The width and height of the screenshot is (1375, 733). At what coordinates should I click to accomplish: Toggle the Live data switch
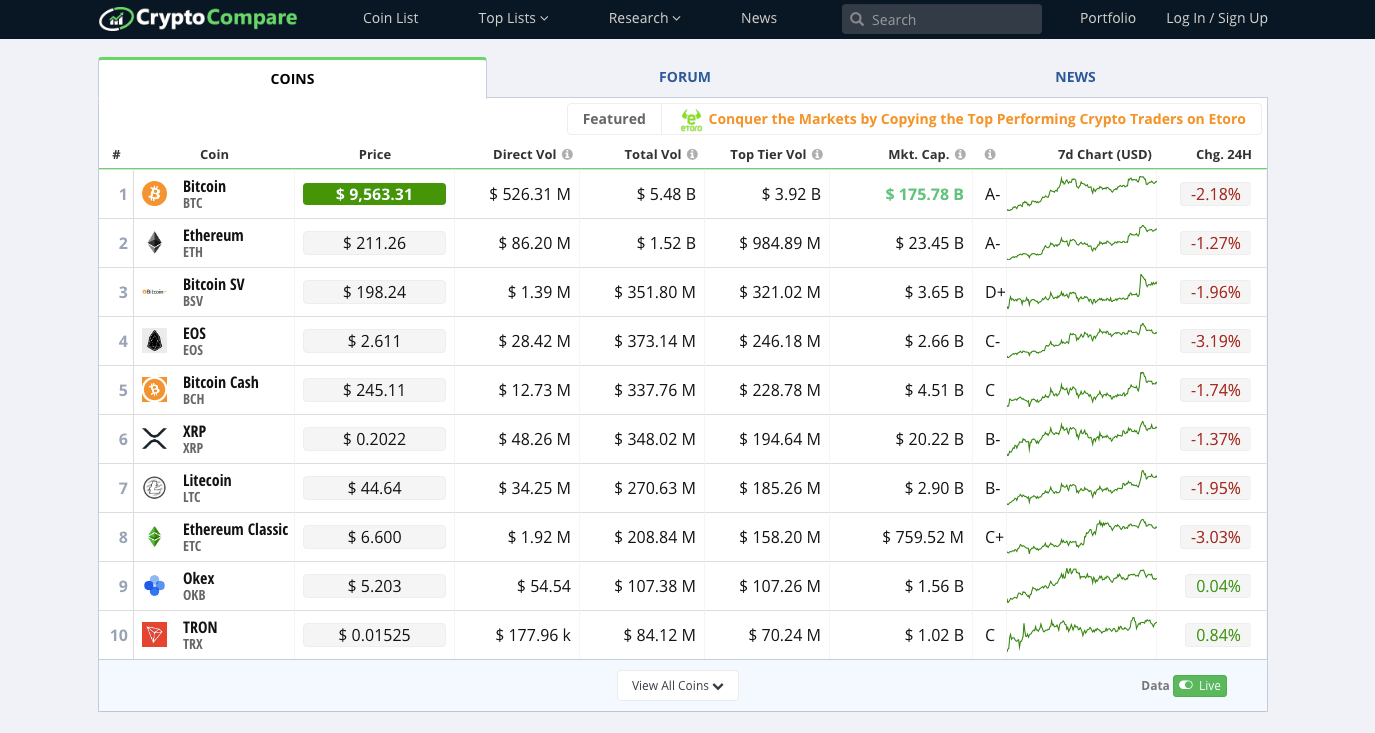click(1199, 685)
